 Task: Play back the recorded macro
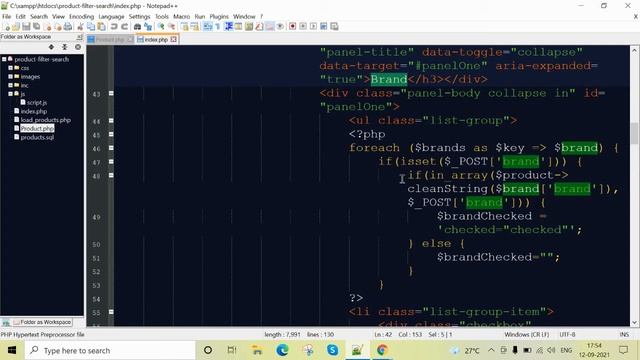(313, 27)
